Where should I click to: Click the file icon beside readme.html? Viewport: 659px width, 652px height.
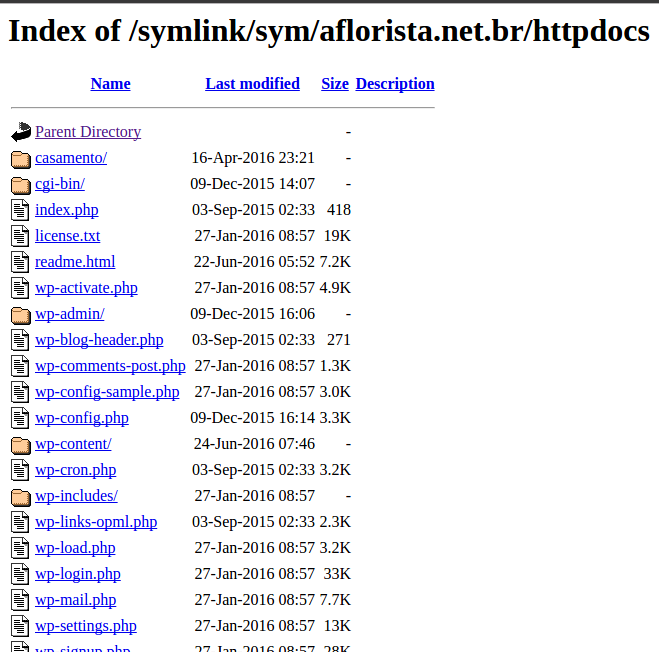(20, 262)
